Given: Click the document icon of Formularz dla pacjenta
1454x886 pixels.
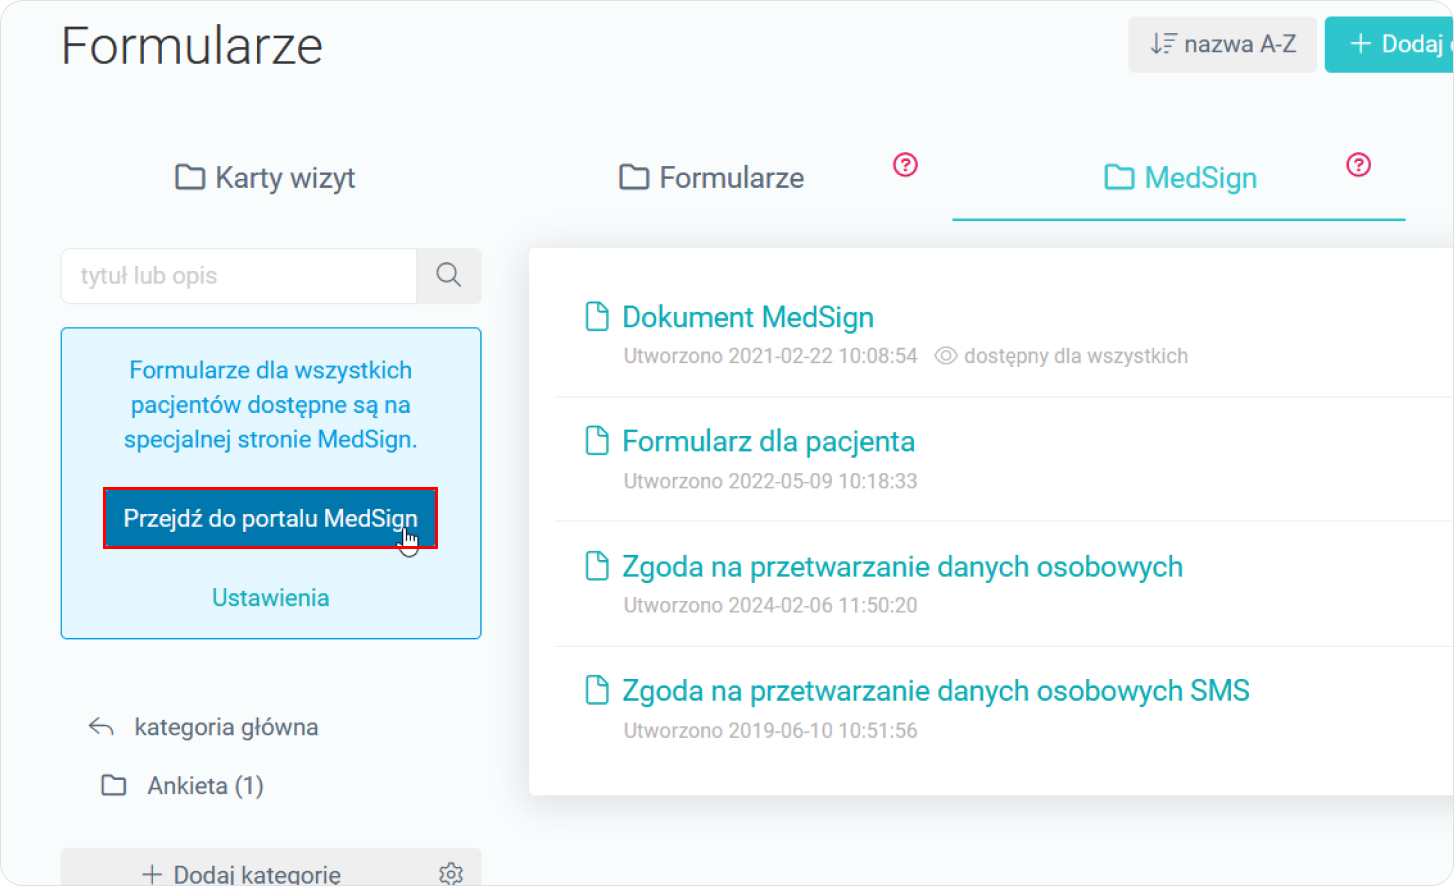Looking at the screenshot, I should coord(597,440).
